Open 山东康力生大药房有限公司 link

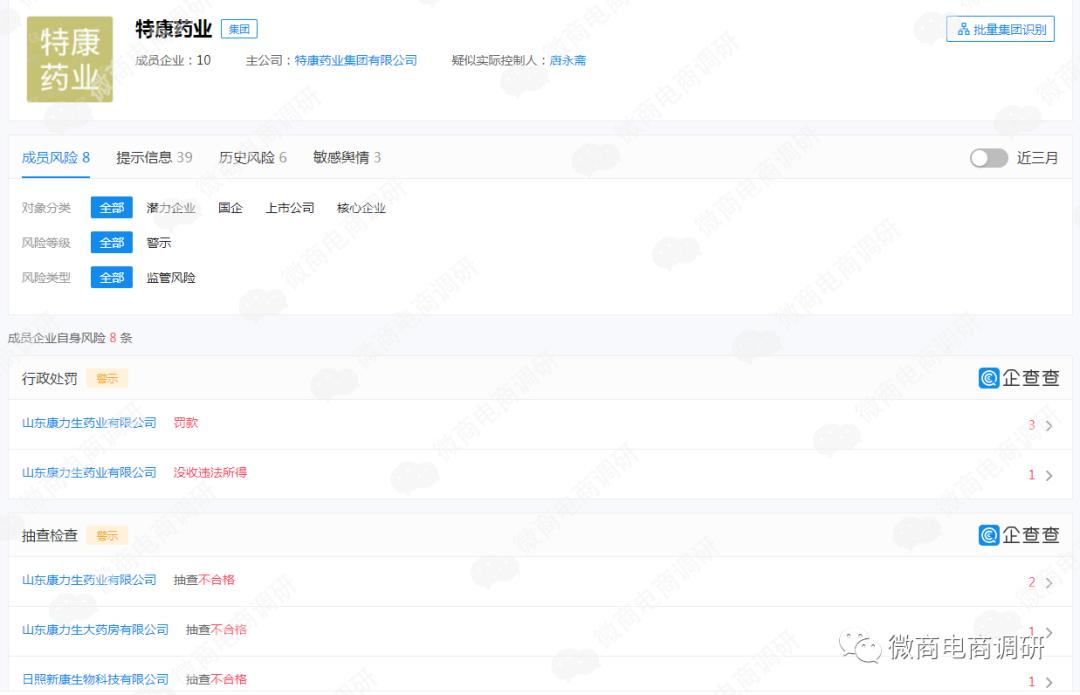tap(95, 630)
